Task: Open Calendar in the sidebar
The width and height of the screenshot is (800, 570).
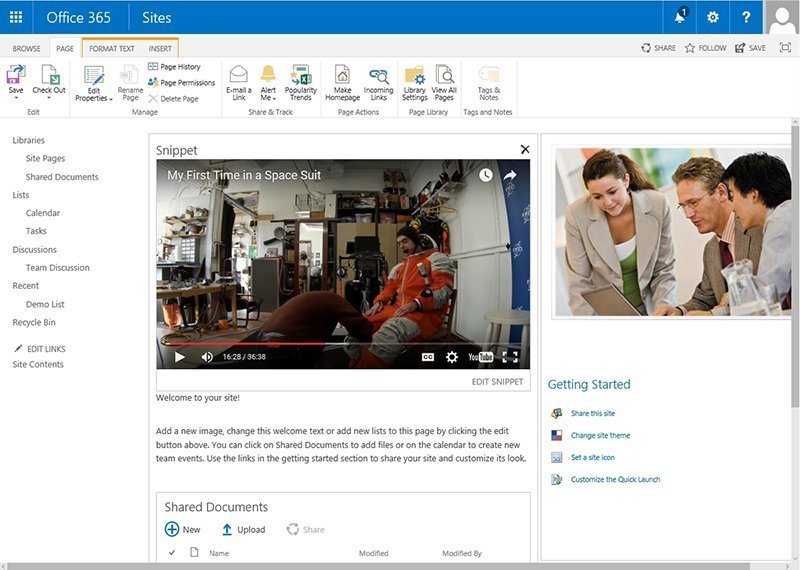Action: click(x=43, y=213)
